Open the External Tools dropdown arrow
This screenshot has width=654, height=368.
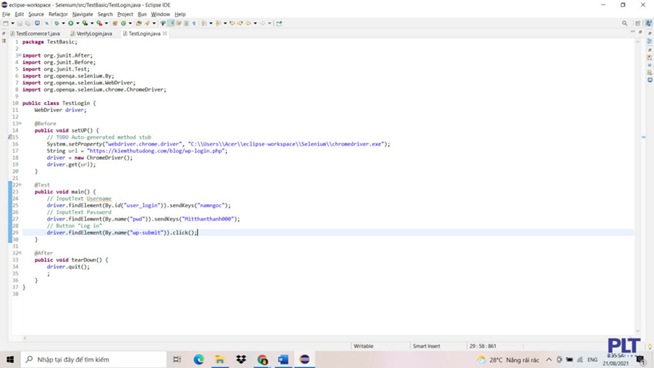click(x=106, y=23)
